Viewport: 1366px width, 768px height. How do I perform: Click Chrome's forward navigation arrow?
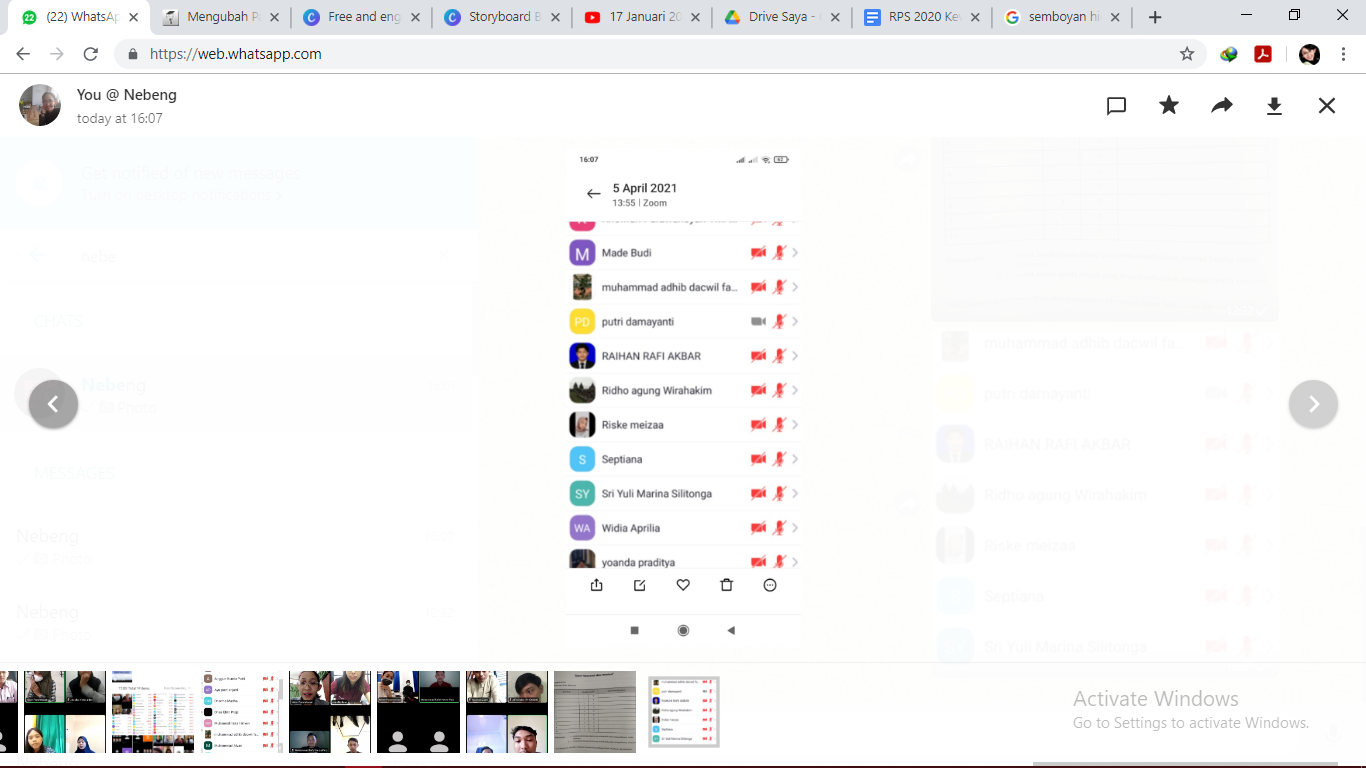[x=57, y=54]
